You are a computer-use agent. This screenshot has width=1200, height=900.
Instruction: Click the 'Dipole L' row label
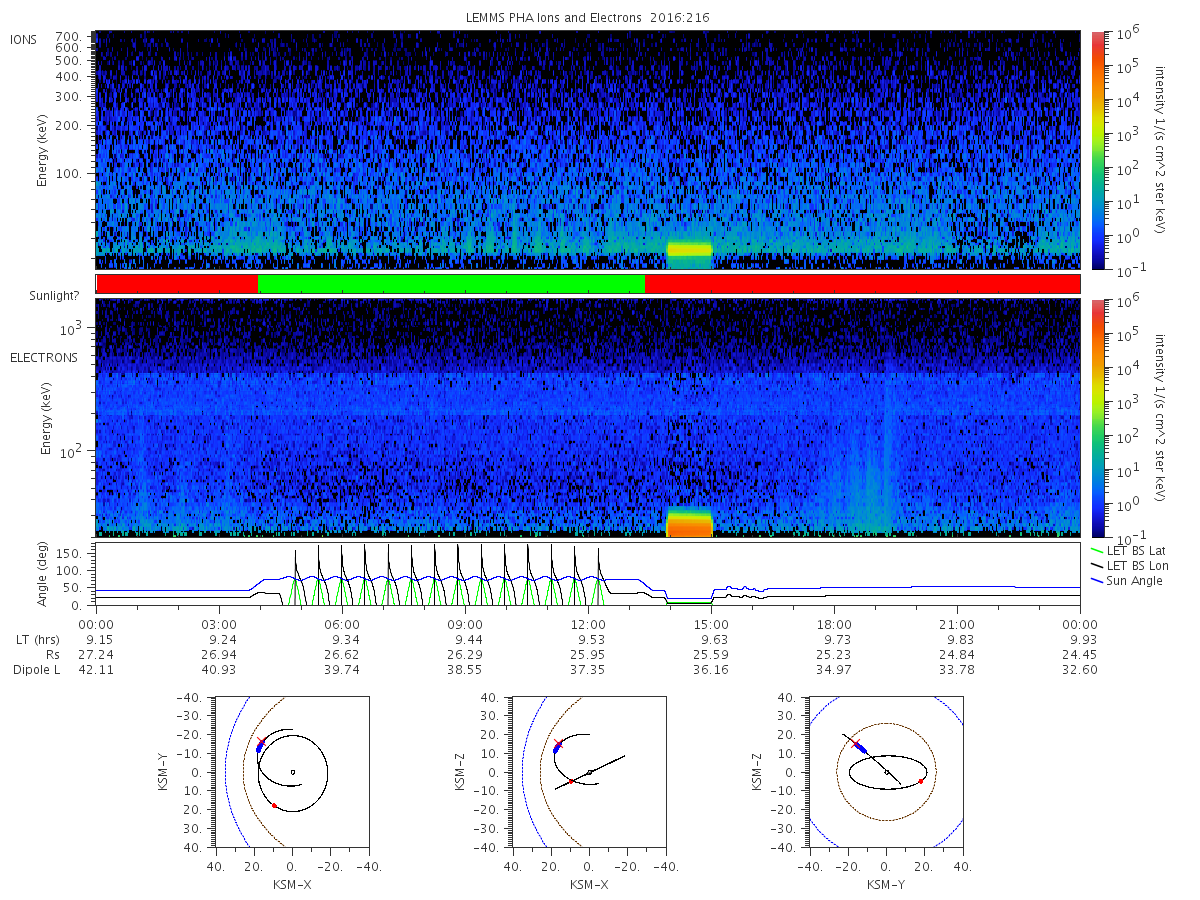36,670
